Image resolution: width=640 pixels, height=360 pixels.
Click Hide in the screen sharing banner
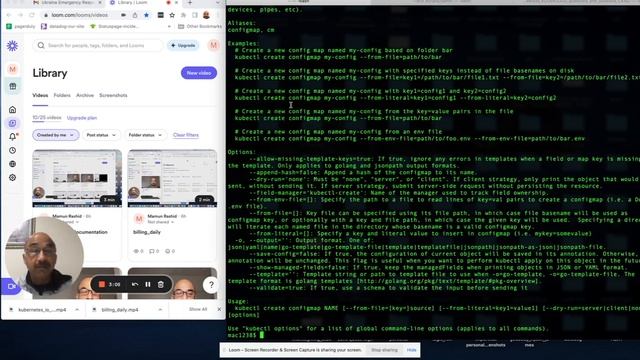coord(411,350)
